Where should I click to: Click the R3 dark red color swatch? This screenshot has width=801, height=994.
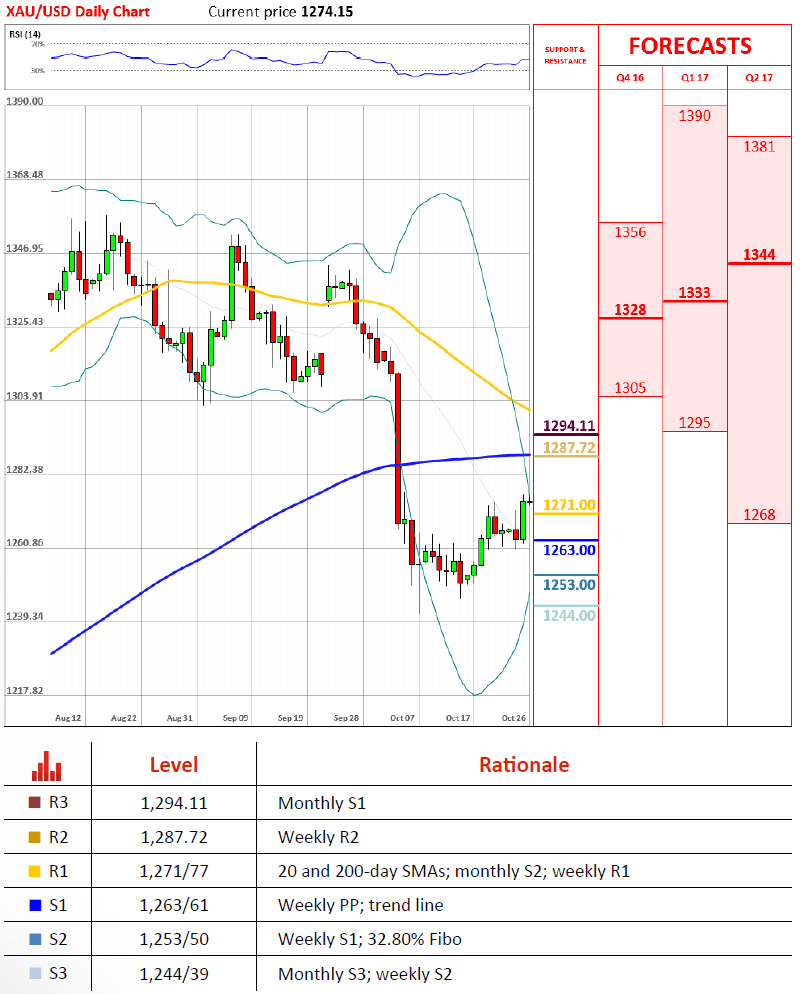tap(35, 803)
